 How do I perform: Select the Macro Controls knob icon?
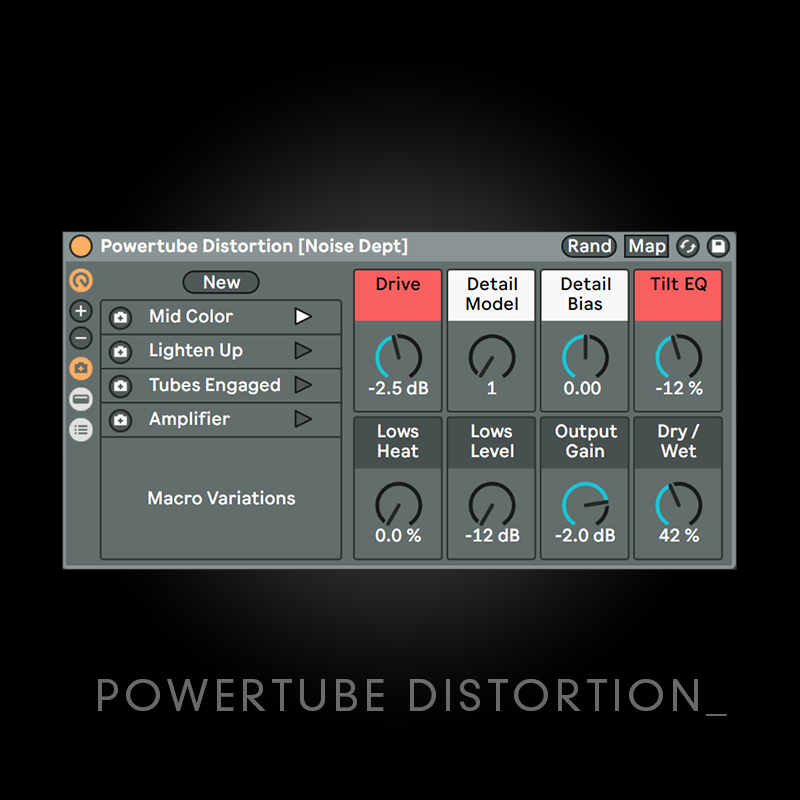coord(81,281)
